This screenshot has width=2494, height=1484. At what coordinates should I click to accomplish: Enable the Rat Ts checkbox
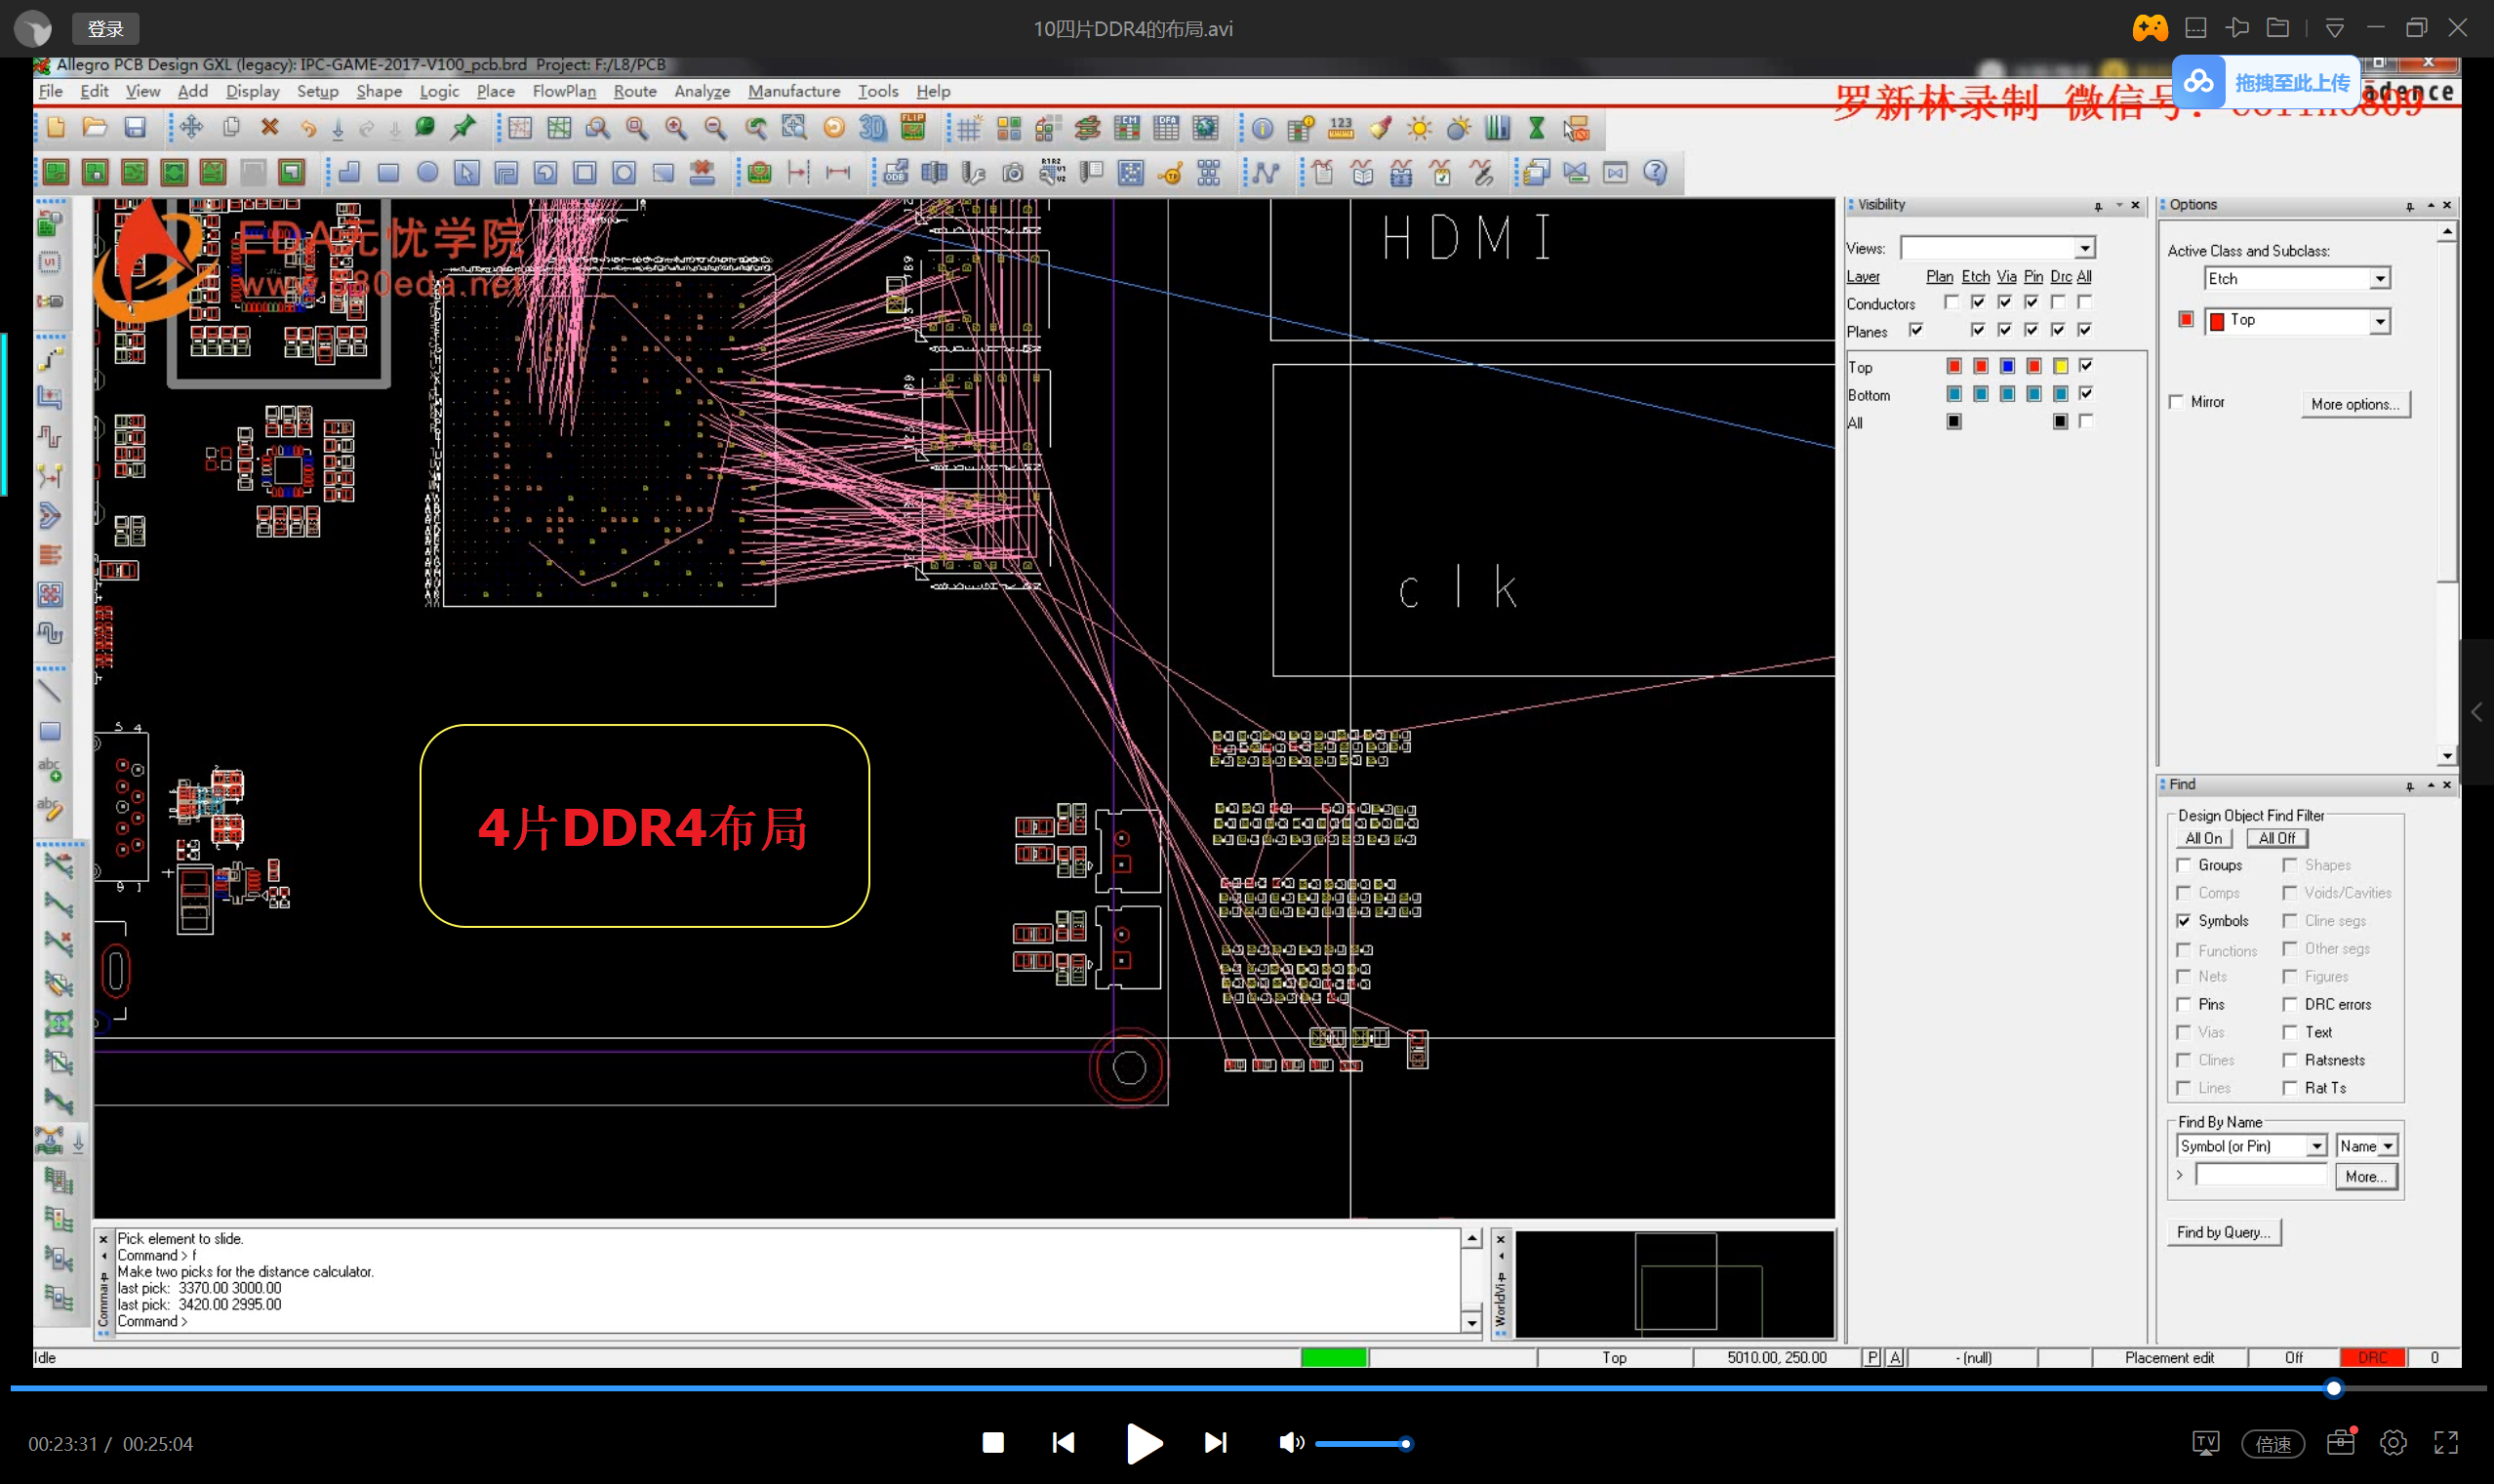[x=2290, y=1088]
